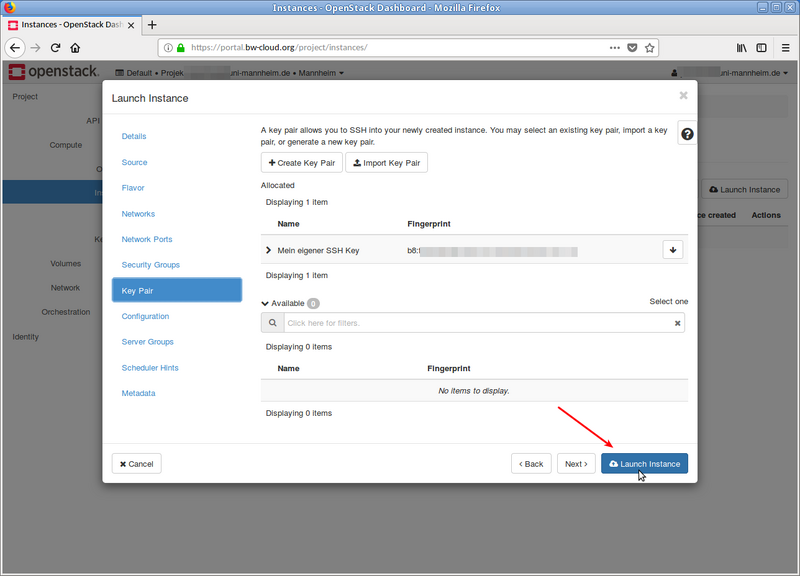Viewport: 800px width, 576px height.
Task: Clear the filter field using the x icon
Action: tap(677, 322)
